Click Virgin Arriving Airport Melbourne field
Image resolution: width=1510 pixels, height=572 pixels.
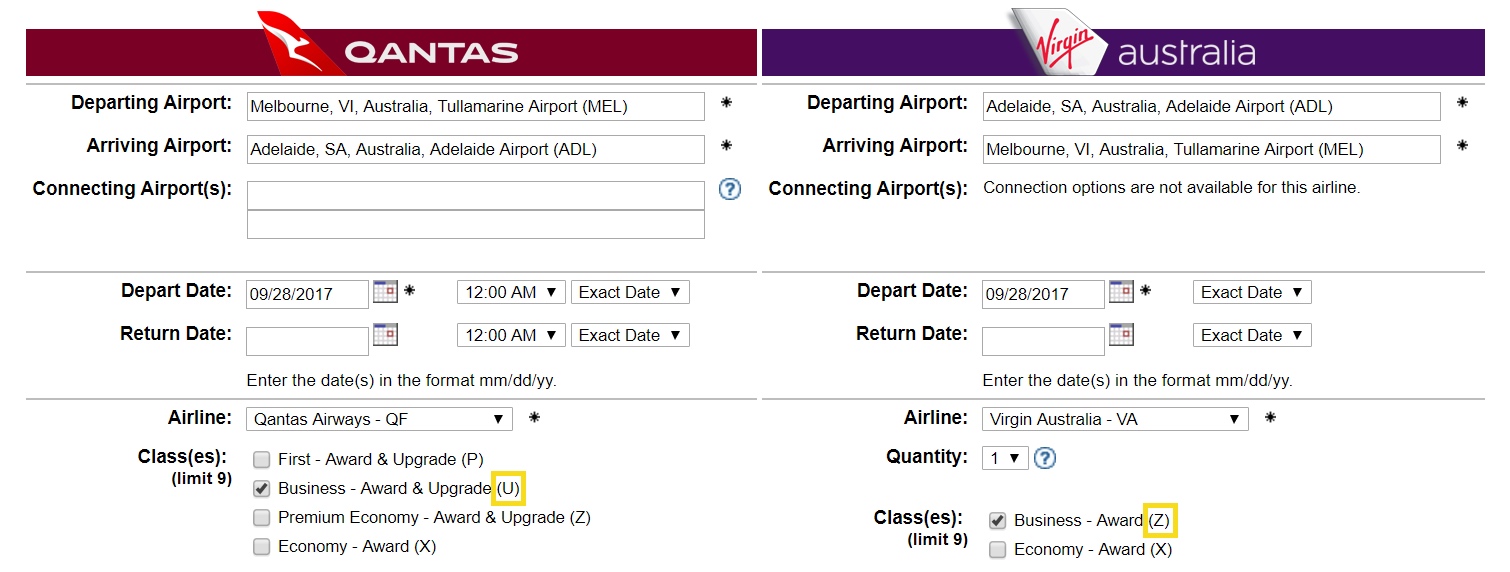click(x=1212, y=149)
